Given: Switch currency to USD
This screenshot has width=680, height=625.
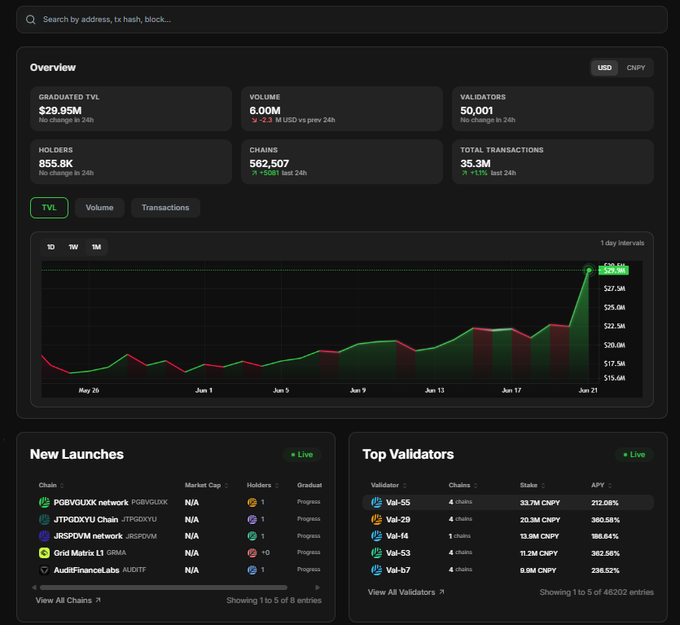Looking at the screenshot, I should (605, 68).
